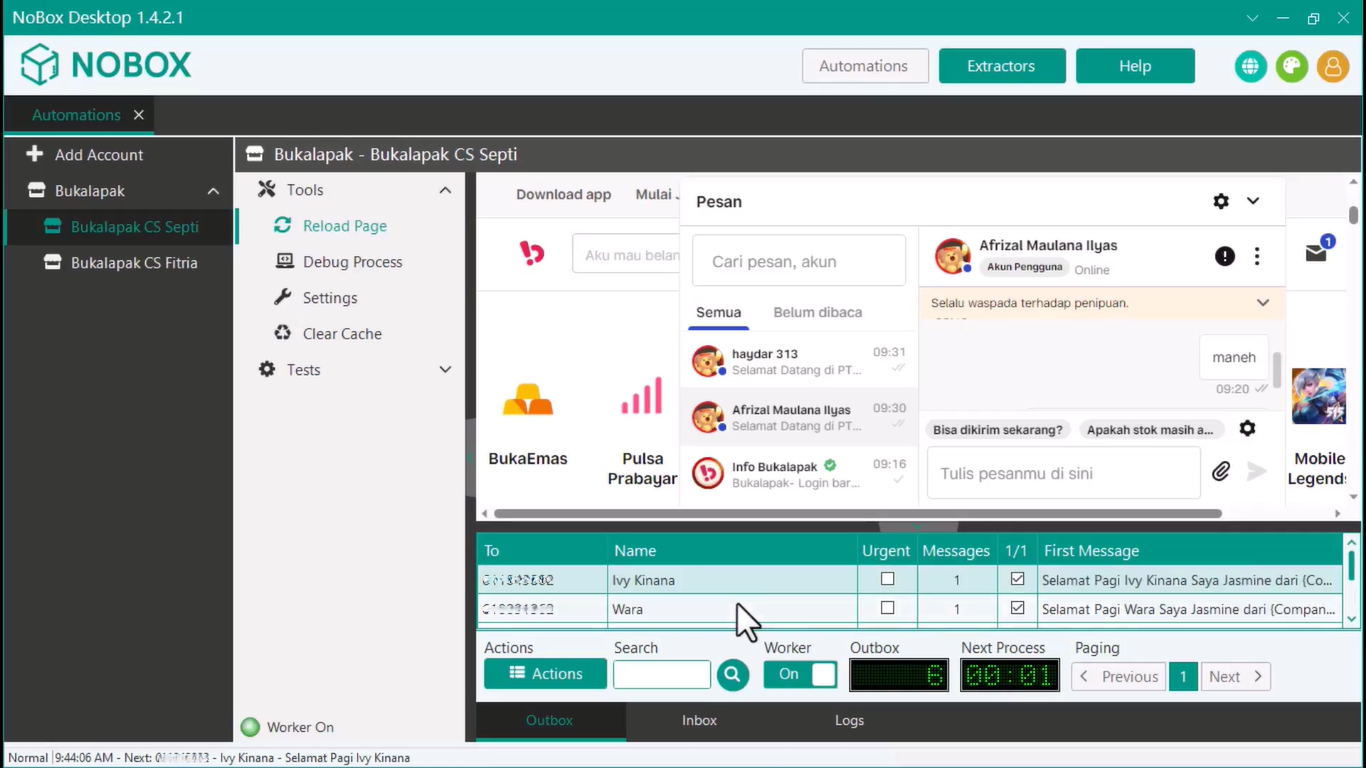Click the mail envelope notification icon
This screenshot has height=768, width=1366.
[x=1316, y=254]
